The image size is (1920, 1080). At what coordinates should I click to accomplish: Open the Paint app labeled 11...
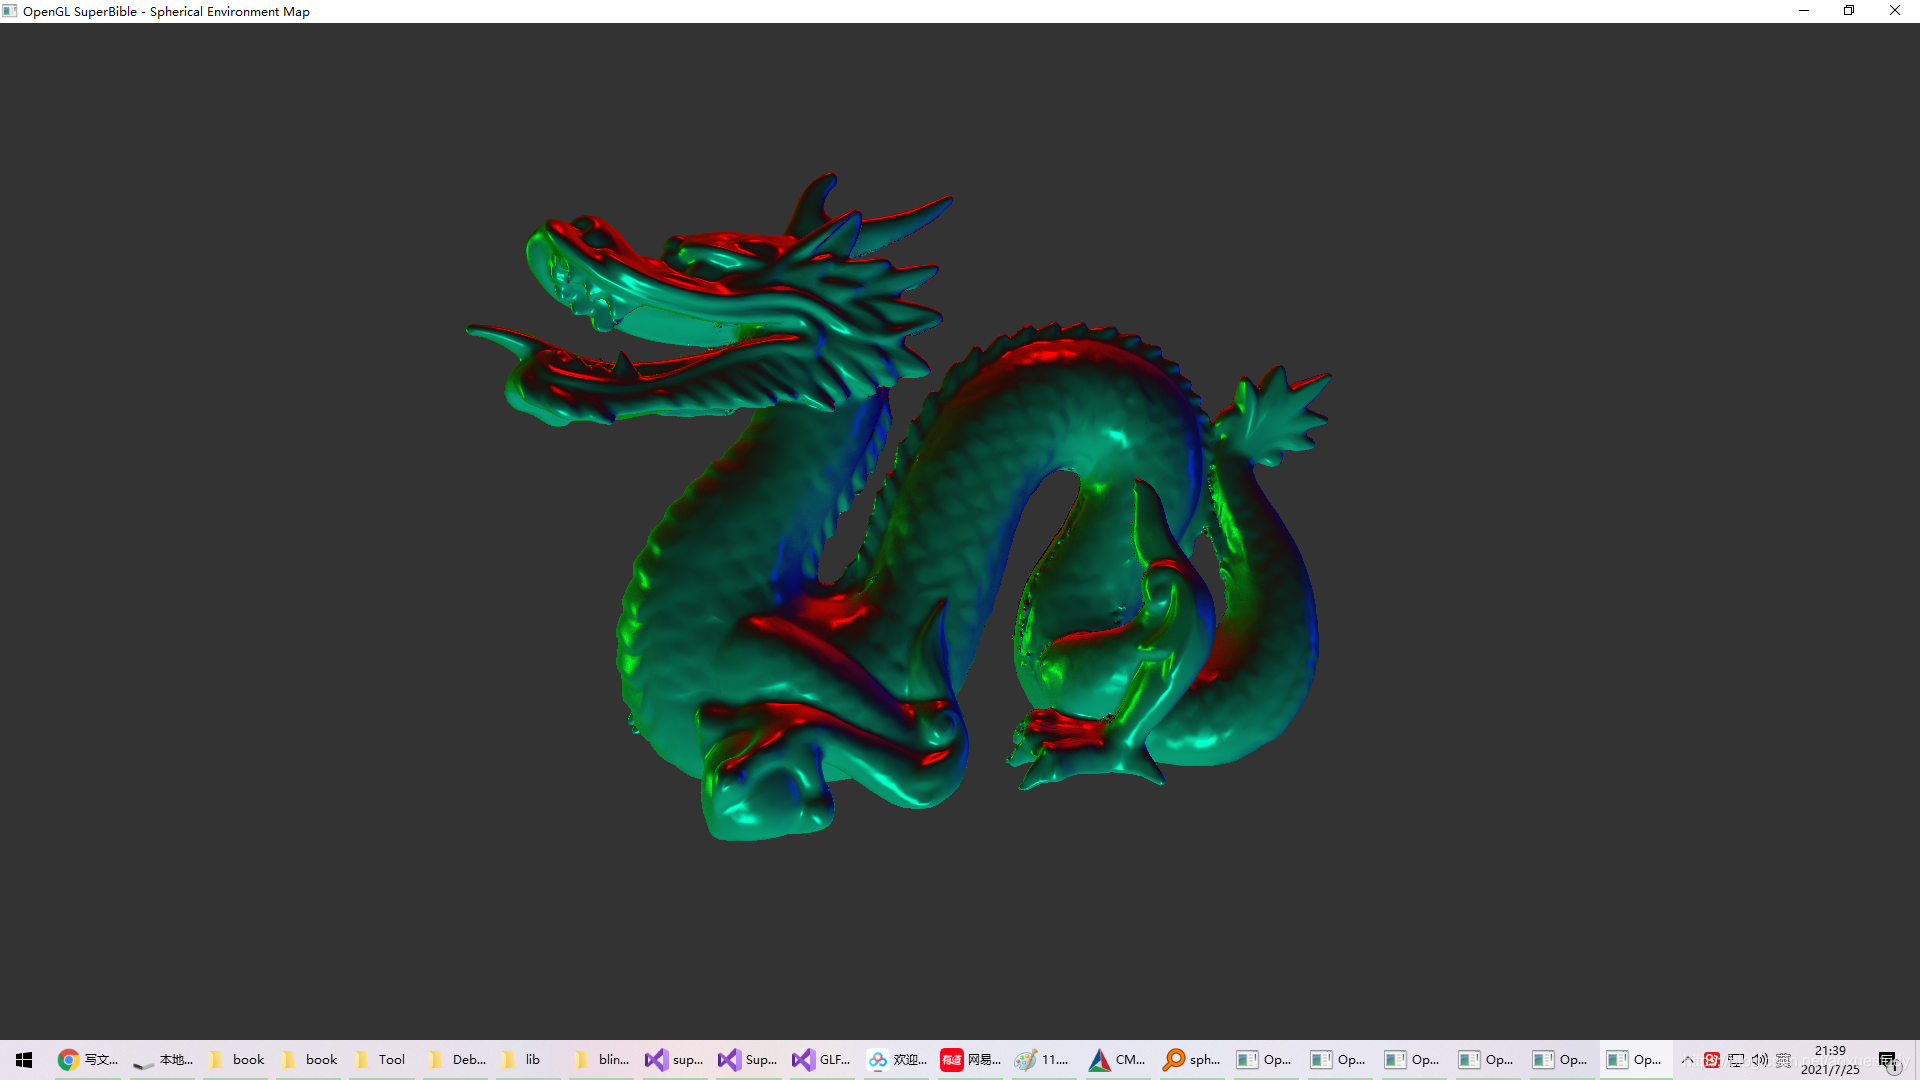(x=1042, y=1060)
